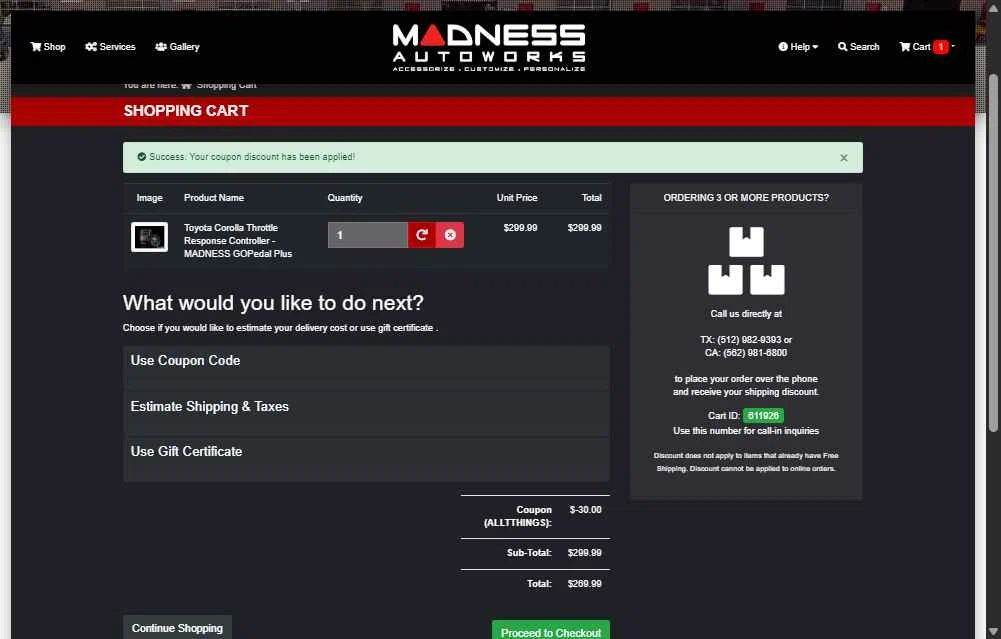Click the CA phone number

(755, 352)
